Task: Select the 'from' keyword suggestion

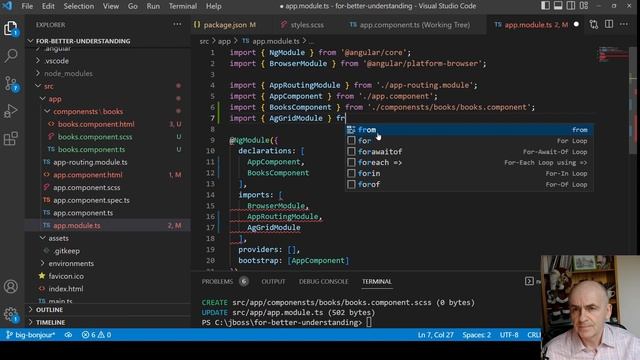Action: (x=469, y=130)
